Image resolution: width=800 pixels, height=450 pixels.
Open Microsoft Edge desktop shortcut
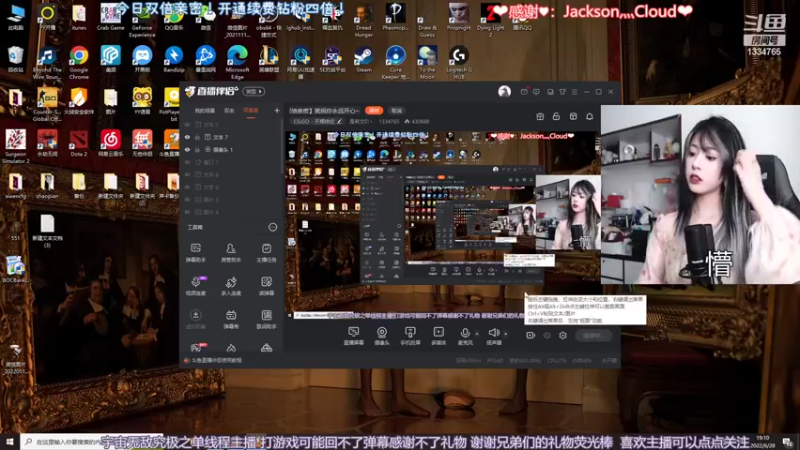point(237,62)
